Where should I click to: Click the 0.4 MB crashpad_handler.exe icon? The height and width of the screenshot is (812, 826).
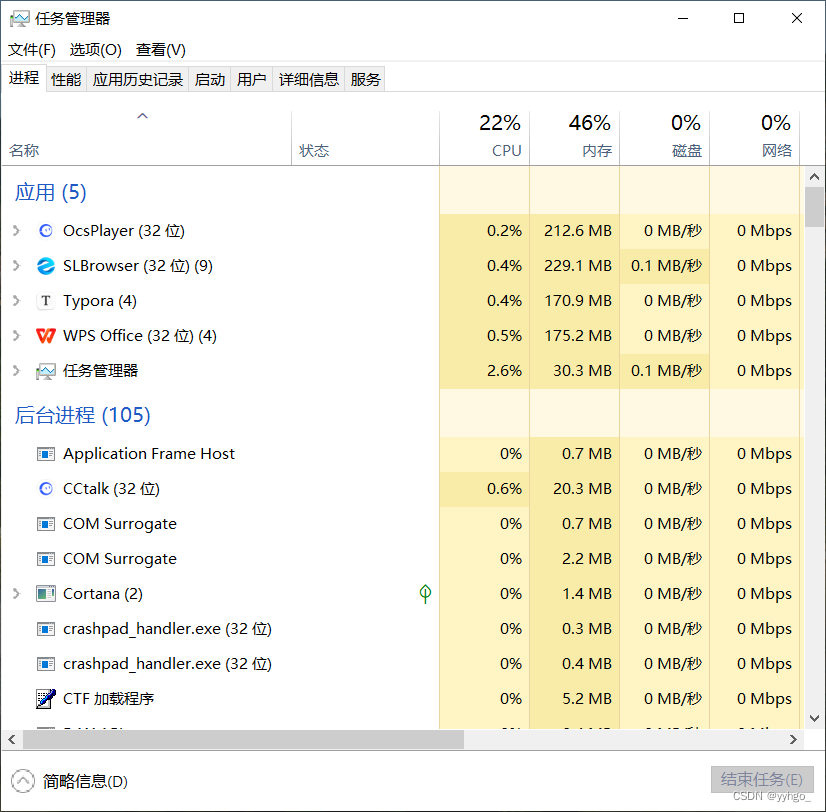tap(46, 664)
